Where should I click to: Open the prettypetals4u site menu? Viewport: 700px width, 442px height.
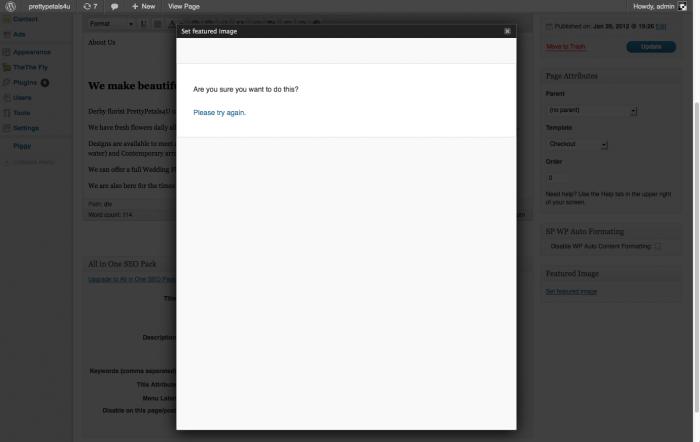click(x=49, y=7)
